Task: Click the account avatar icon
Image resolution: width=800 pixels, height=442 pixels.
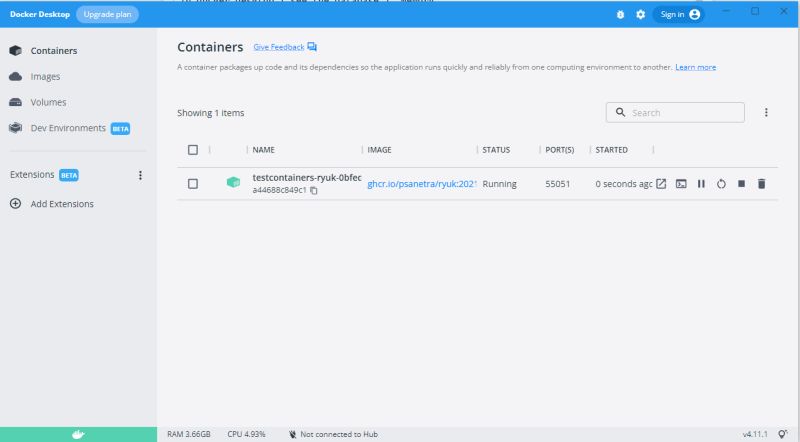Action: (x=694, y=14)
